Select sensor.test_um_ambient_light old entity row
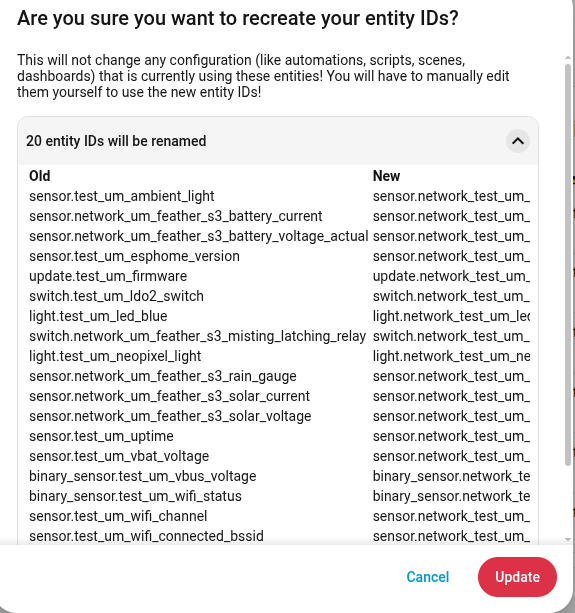Screen dimensions: 575x613 [x=122, y=196]
